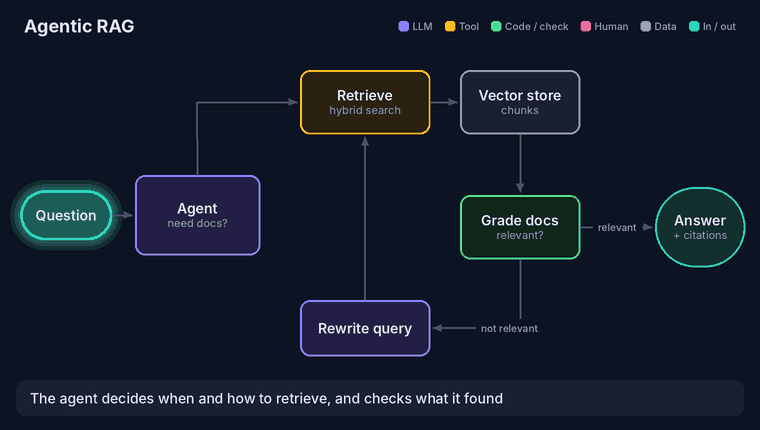Click the purple LLM legend swatch
The width and height of the screenshot is (760, 430).
[x=403, y=26]
